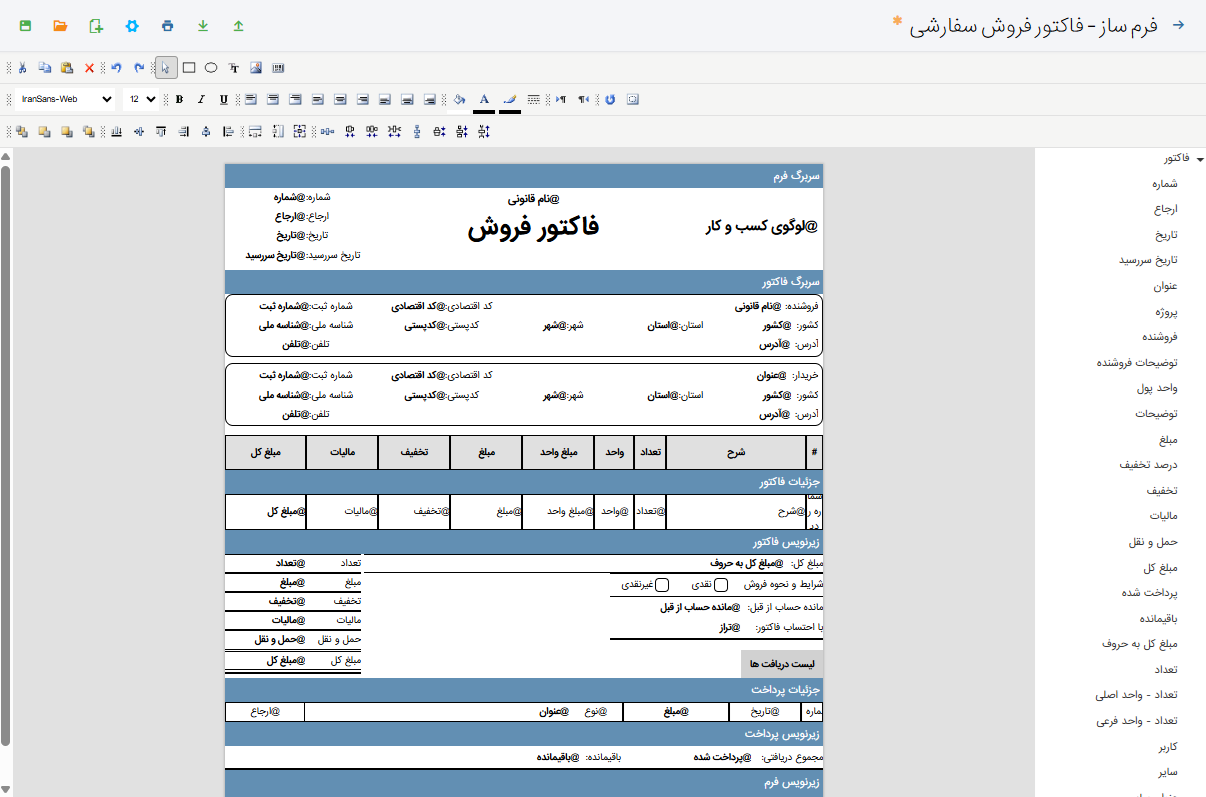1206x797 pixels.
Task: Set left-to-right text direction
Action: point(561,99)
